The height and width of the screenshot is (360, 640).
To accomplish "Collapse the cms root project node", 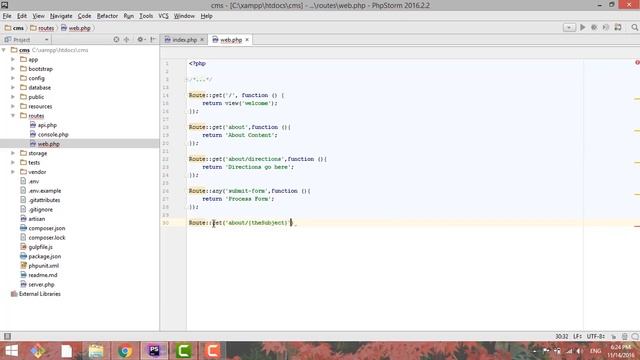I will (x=4, y=50).
